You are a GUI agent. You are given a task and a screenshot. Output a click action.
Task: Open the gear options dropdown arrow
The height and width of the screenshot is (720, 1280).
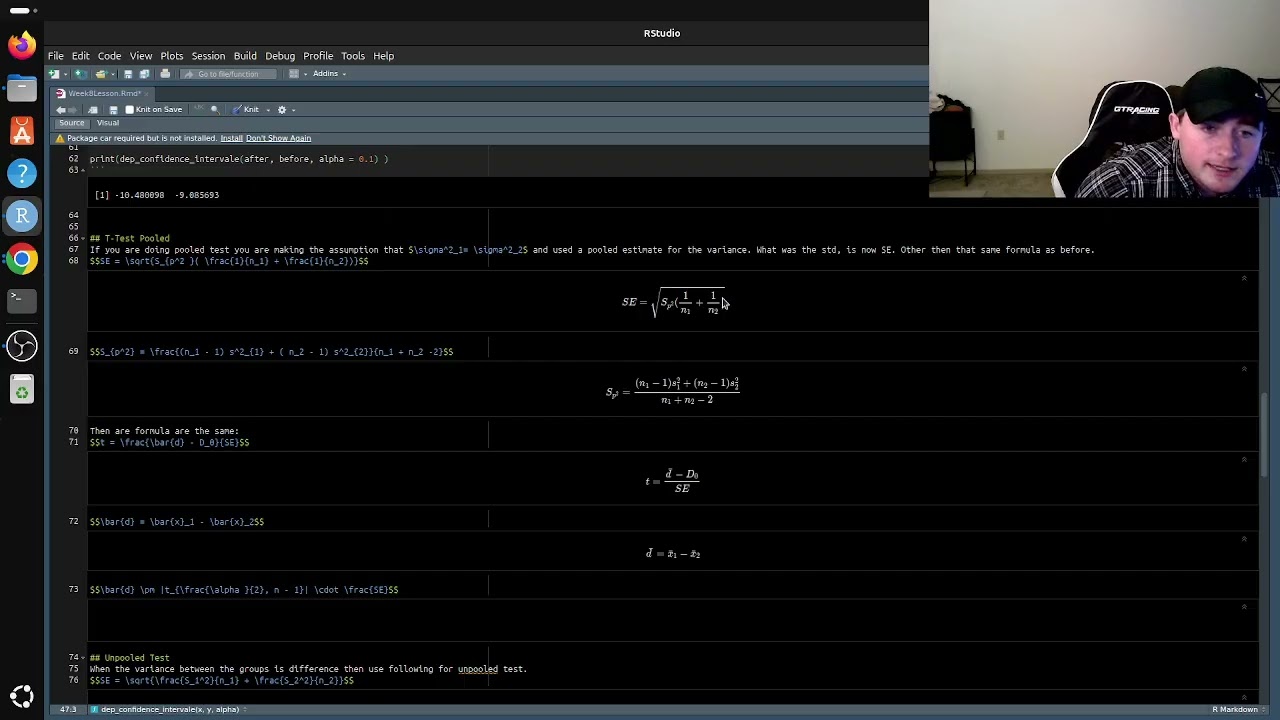(293, 110)
